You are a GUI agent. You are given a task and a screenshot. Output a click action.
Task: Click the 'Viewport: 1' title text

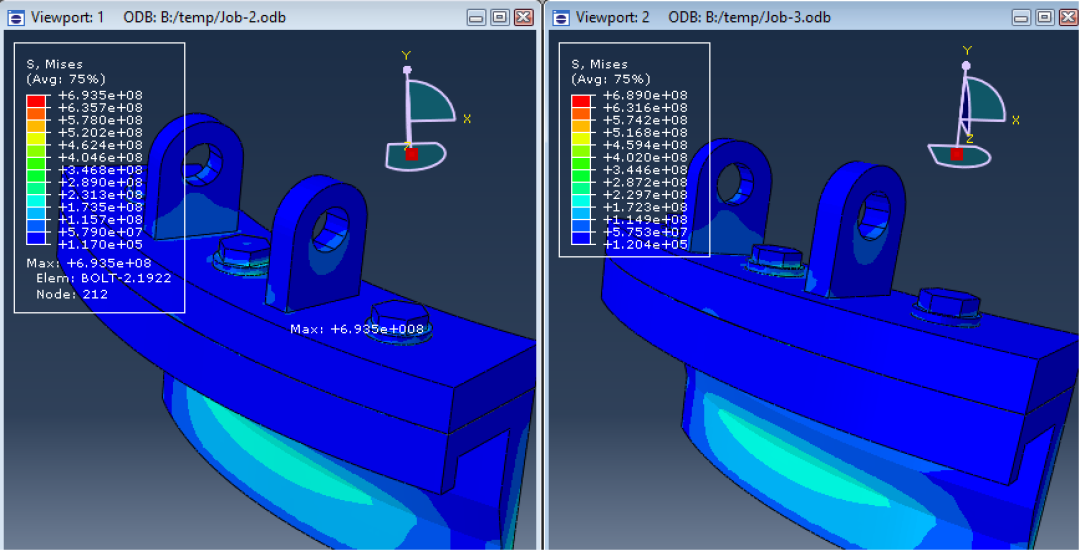(68, 17)
